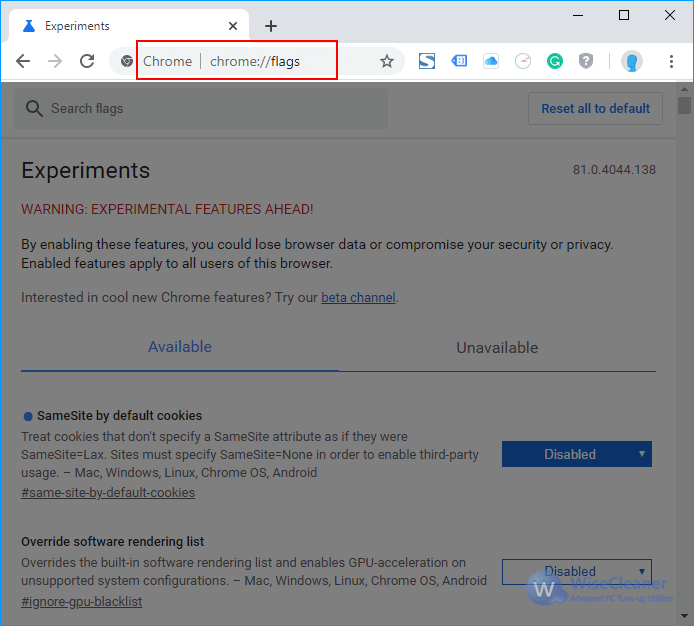The image size is (694, 626).
Task: Switch to the Unavailable tab
Action: point(497,348)
